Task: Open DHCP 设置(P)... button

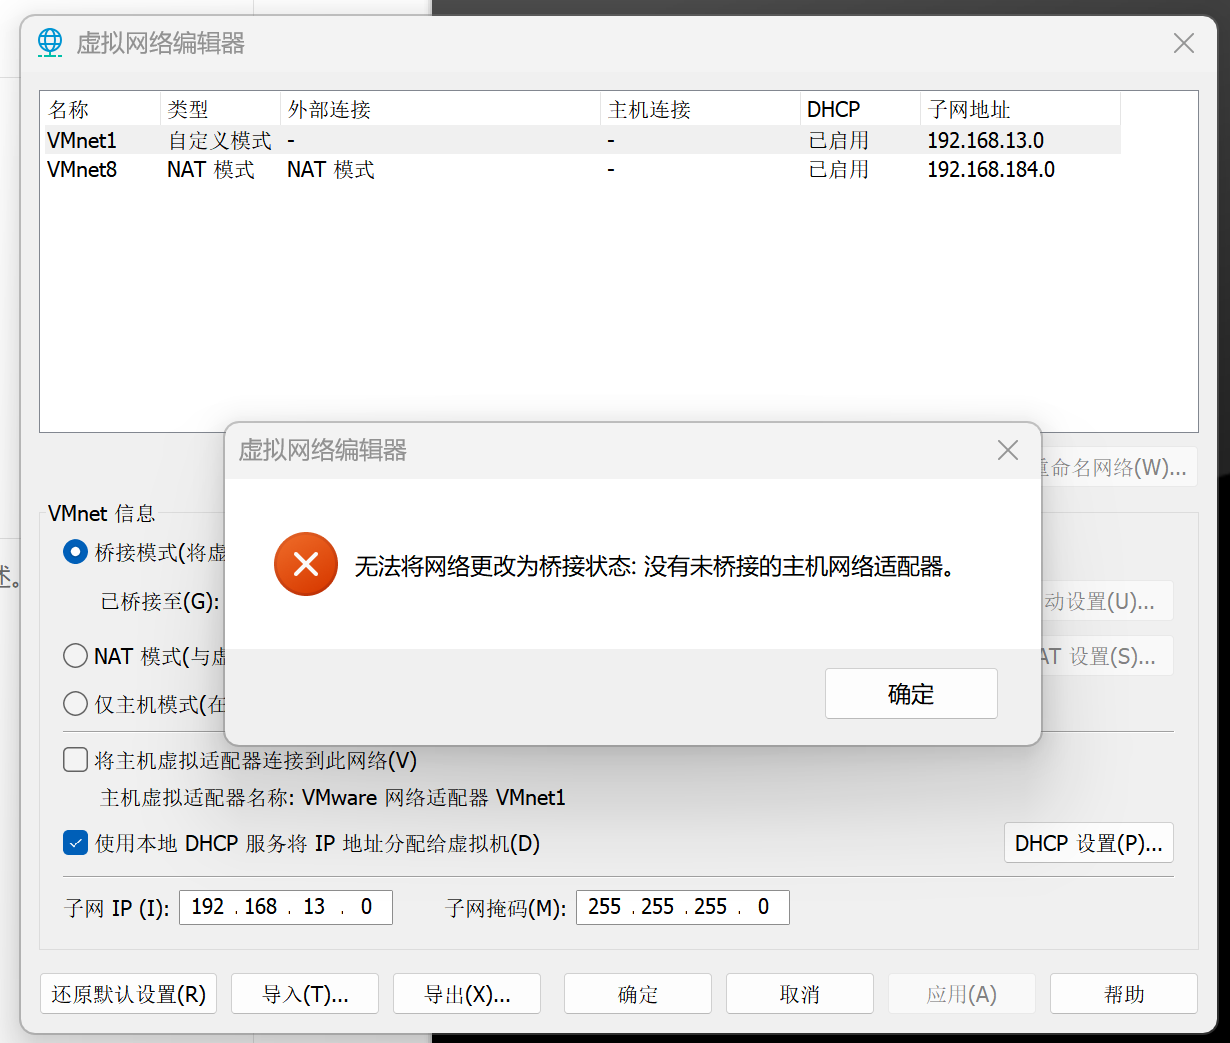Action: tap(1088, 843)
